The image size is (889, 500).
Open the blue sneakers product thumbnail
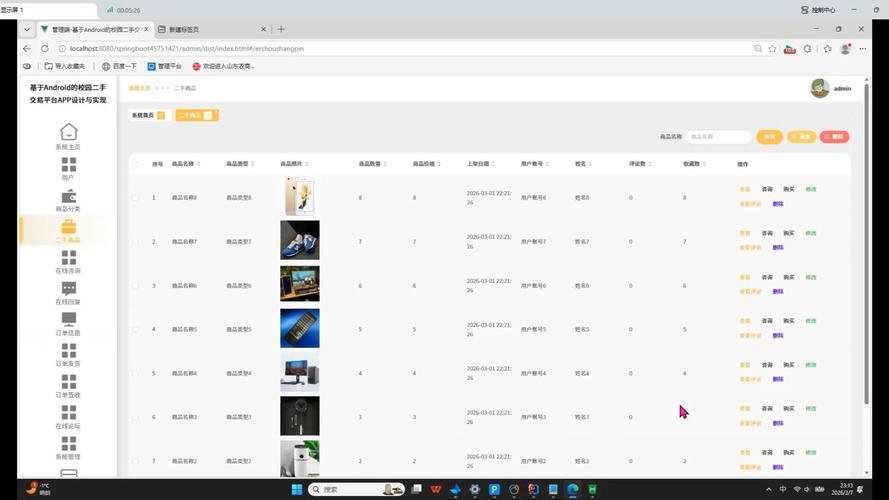[299, 240]
